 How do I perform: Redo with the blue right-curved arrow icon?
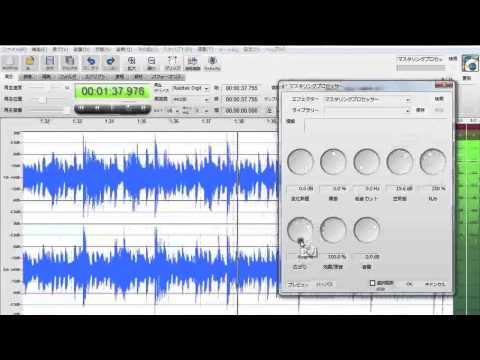pyautogui.click(x=110, y=62)
